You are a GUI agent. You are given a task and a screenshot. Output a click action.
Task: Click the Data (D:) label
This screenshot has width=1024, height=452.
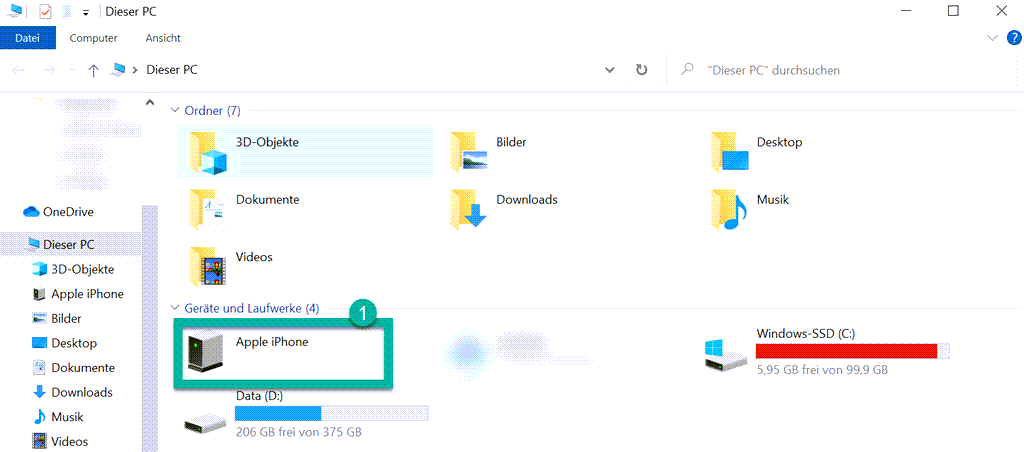click(x=259, y=396)
